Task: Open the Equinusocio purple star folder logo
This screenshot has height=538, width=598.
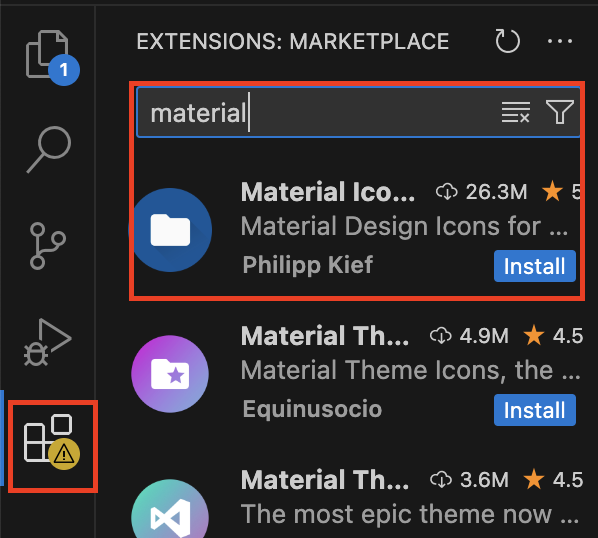Action: pos(170,374)
